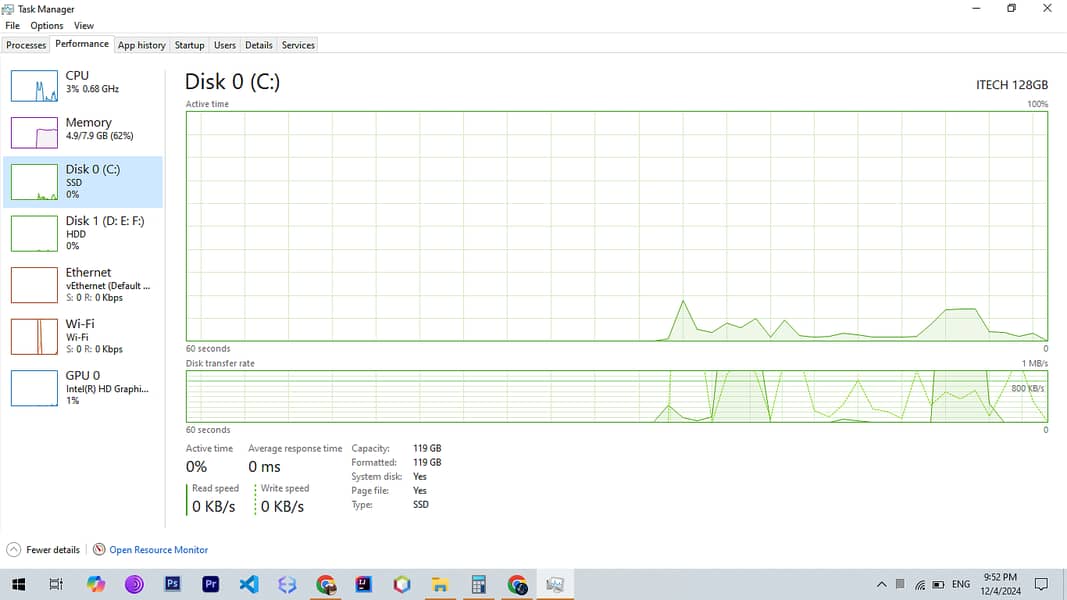This screenshot has width=1067, height=600.
Task: Open File Explorer from the taskbar
Action: click(x=440, y=584)
